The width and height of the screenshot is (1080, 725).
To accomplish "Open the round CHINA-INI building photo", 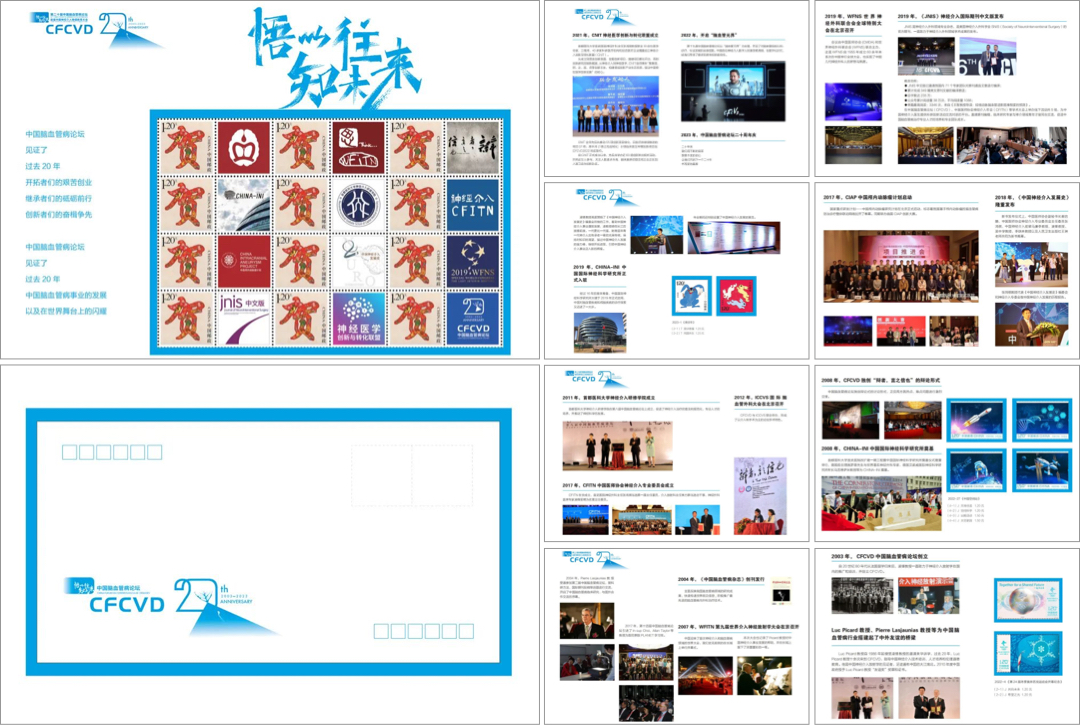I will [600, 333].
